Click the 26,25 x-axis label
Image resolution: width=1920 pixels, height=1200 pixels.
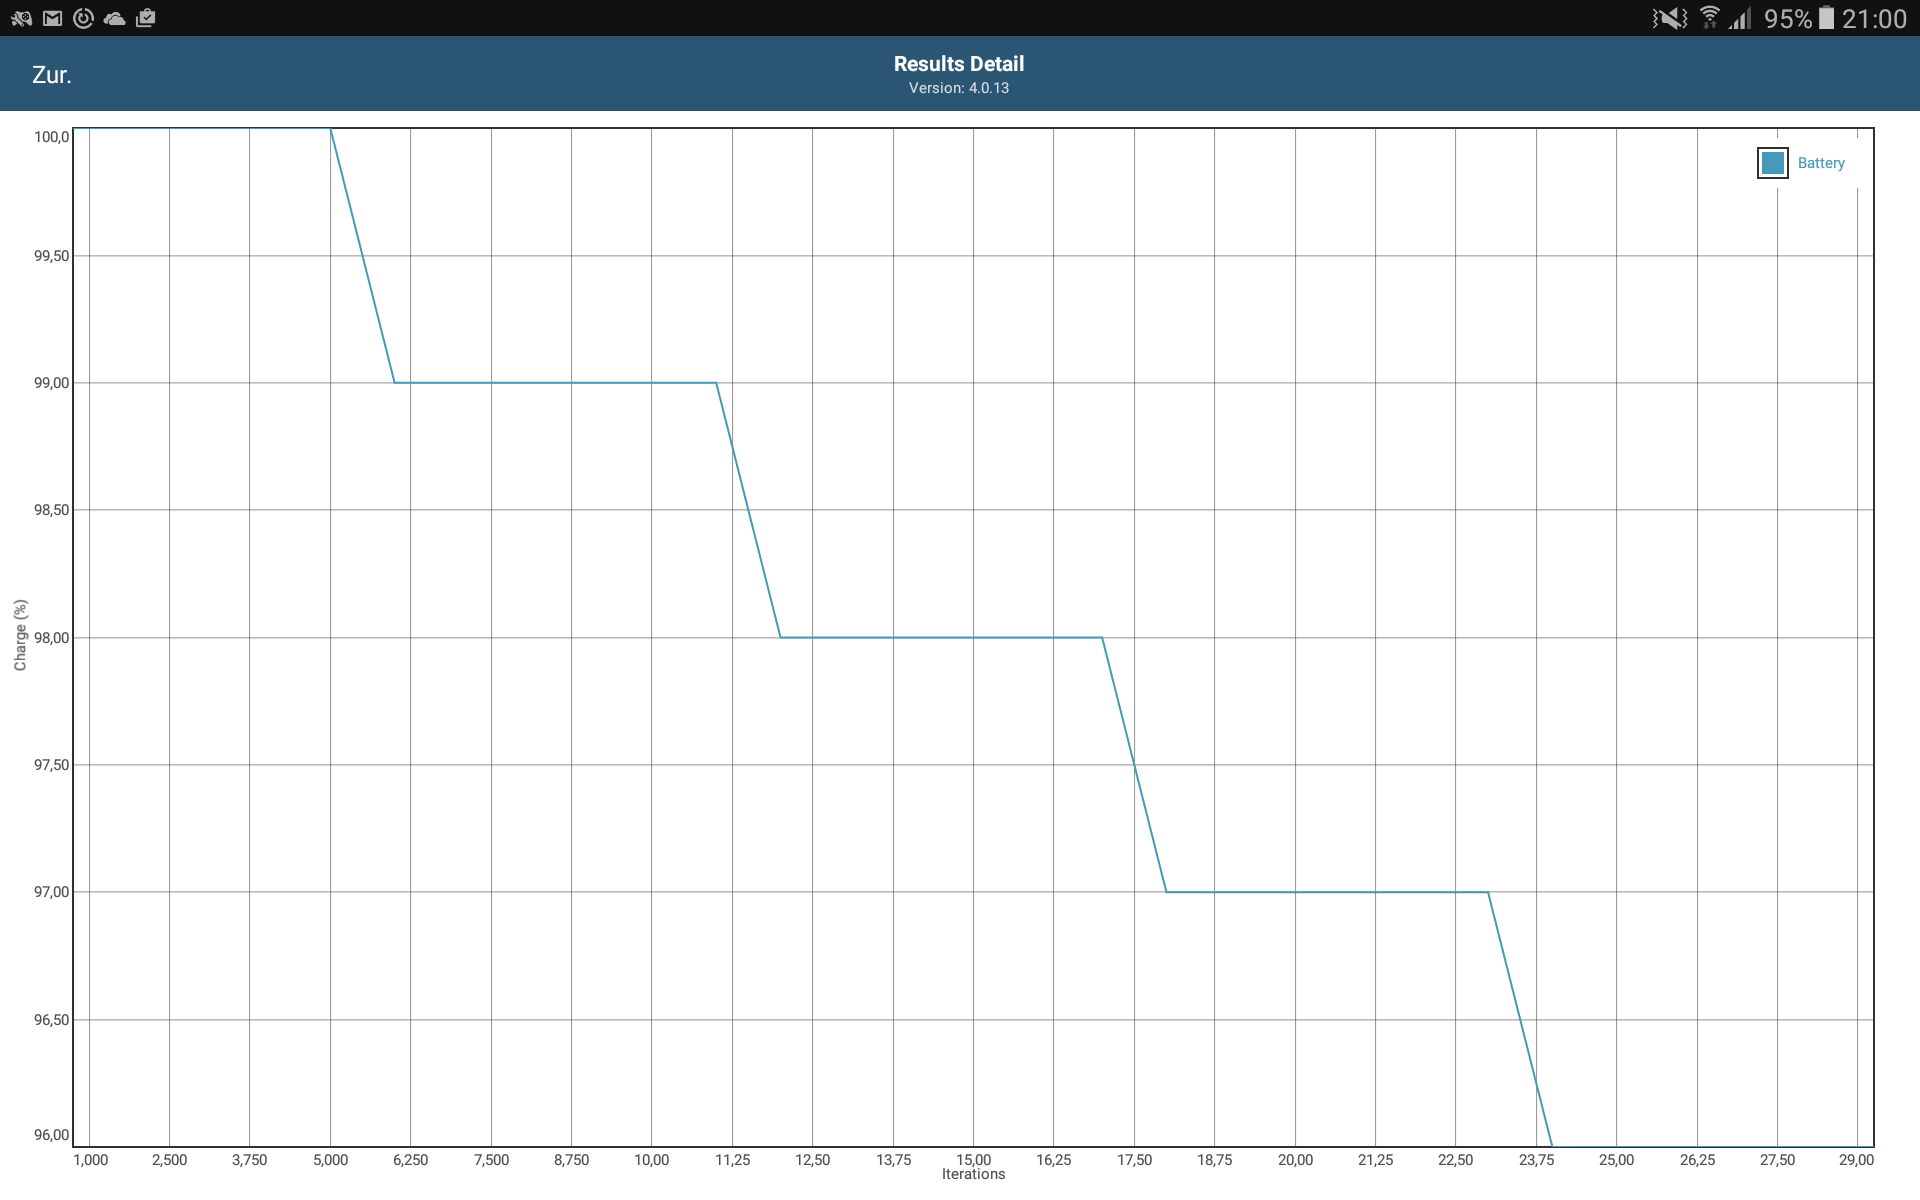1697,1160
